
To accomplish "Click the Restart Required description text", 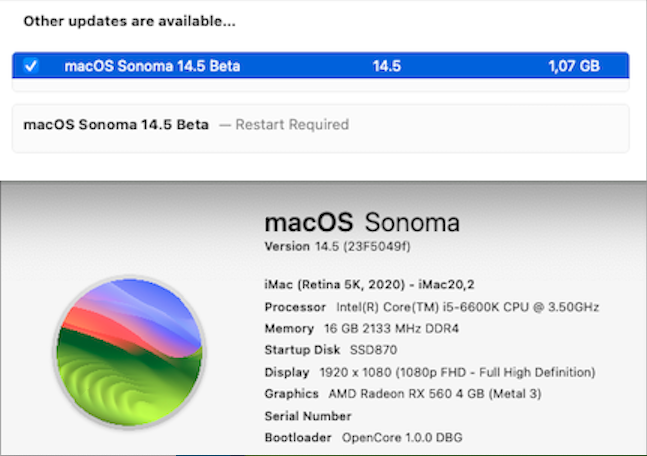I will [x=292, y=124].
